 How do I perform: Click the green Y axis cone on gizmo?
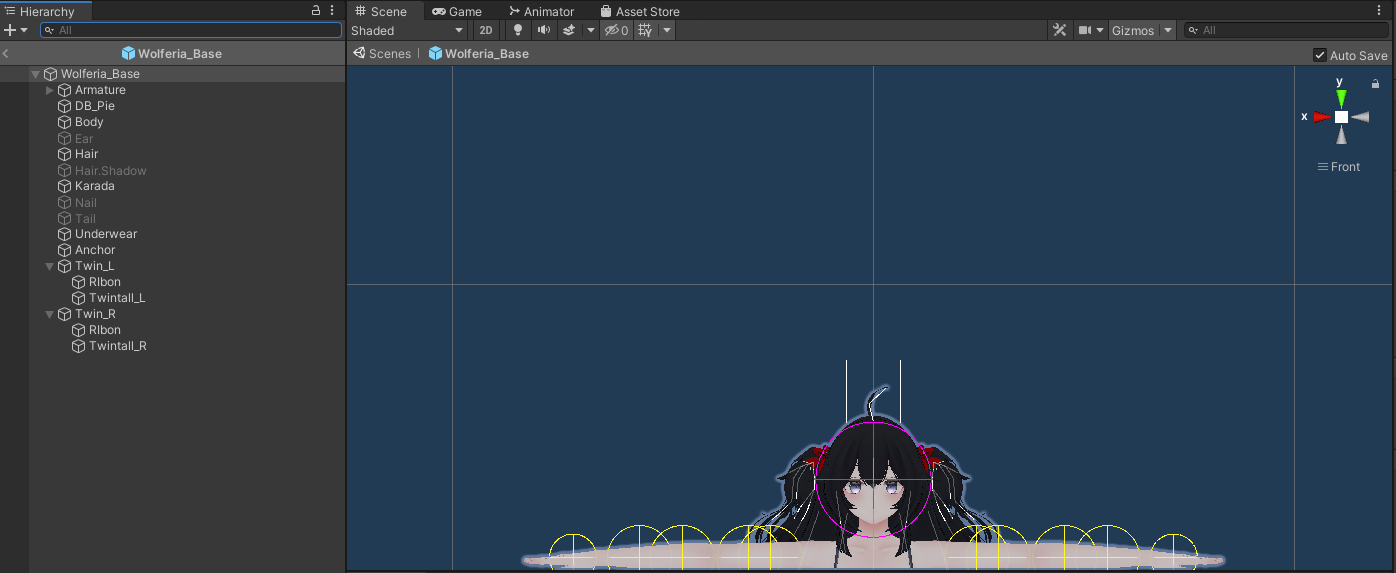pos(1341,98)
